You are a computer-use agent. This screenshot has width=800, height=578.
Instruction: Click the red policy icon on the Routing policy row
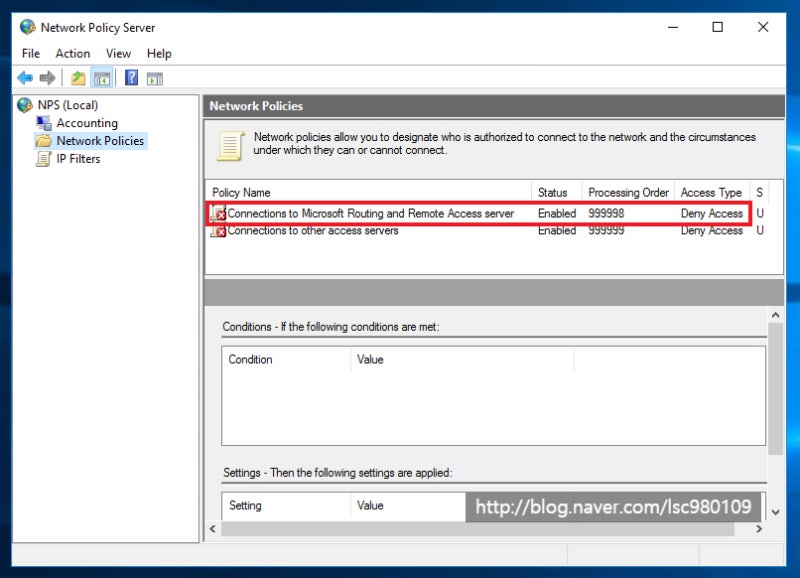point(217,213)
